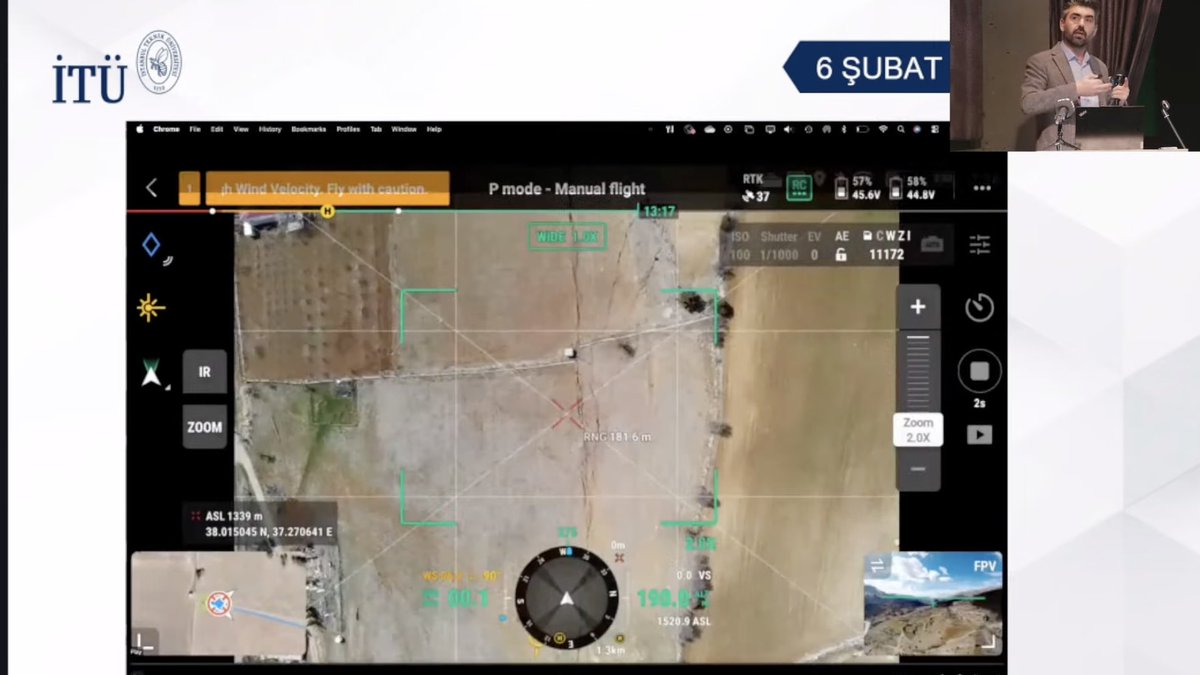The image size is (1200, 675).
Task: Open camera parameter sliders icon
Action: tap(980, 244)
